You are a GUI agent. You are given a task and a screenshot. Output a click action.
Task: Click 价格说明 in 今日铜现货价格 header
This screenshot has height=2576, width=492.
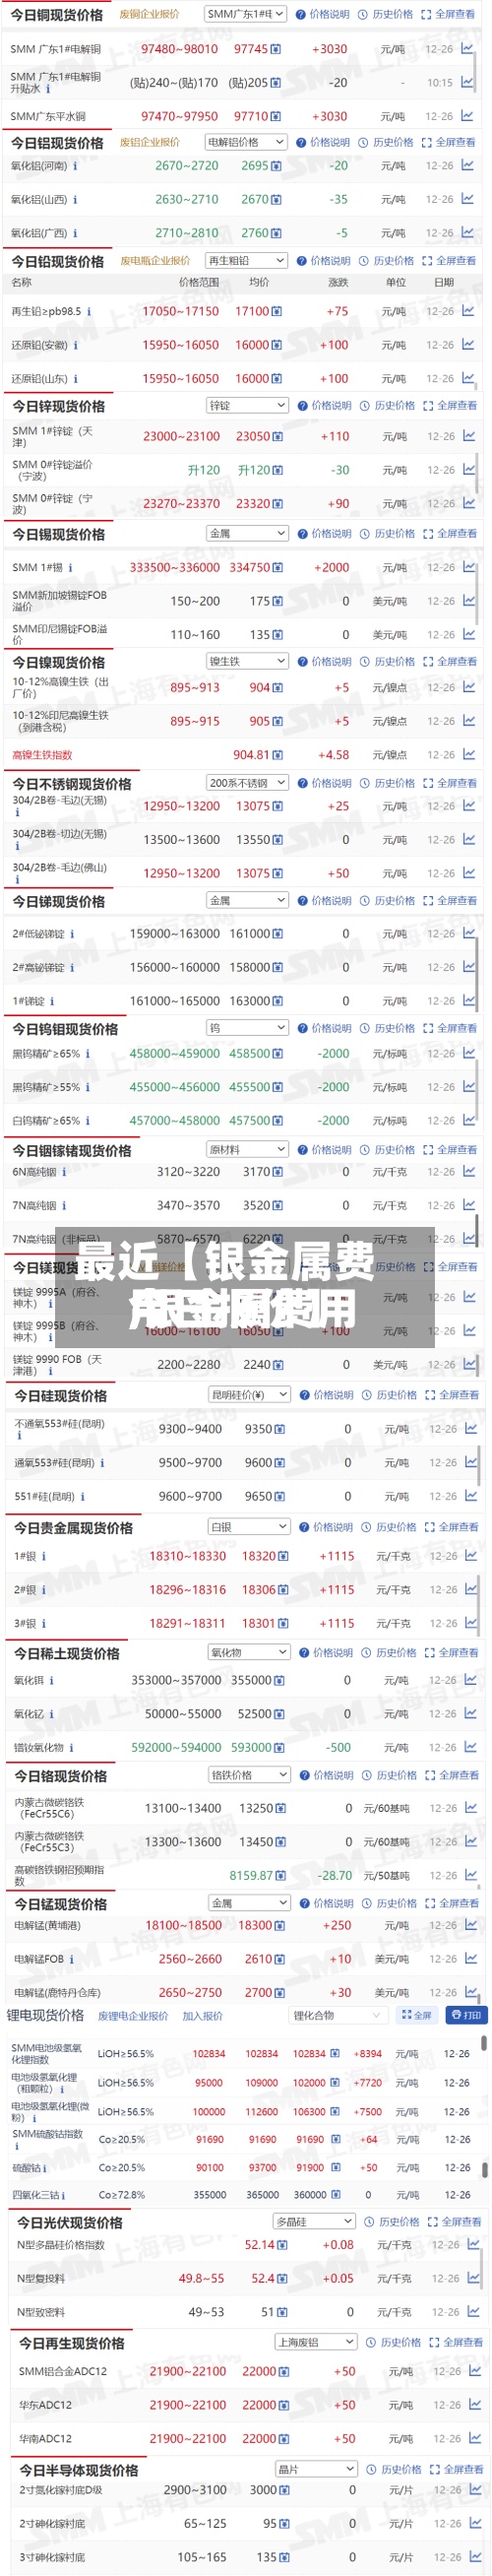click(x=323, y=15)
